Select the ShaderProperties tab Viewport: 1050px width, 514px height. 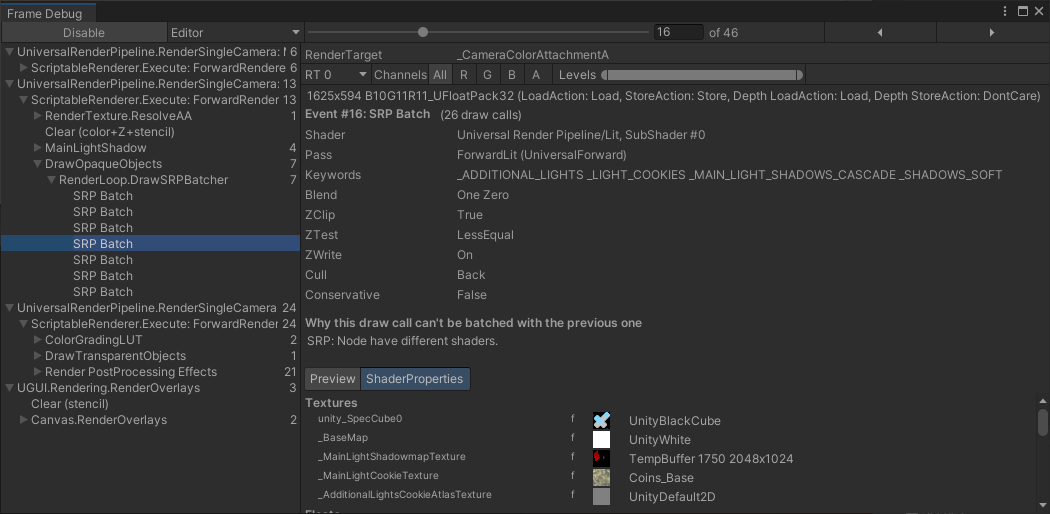[x=414, y=379]
